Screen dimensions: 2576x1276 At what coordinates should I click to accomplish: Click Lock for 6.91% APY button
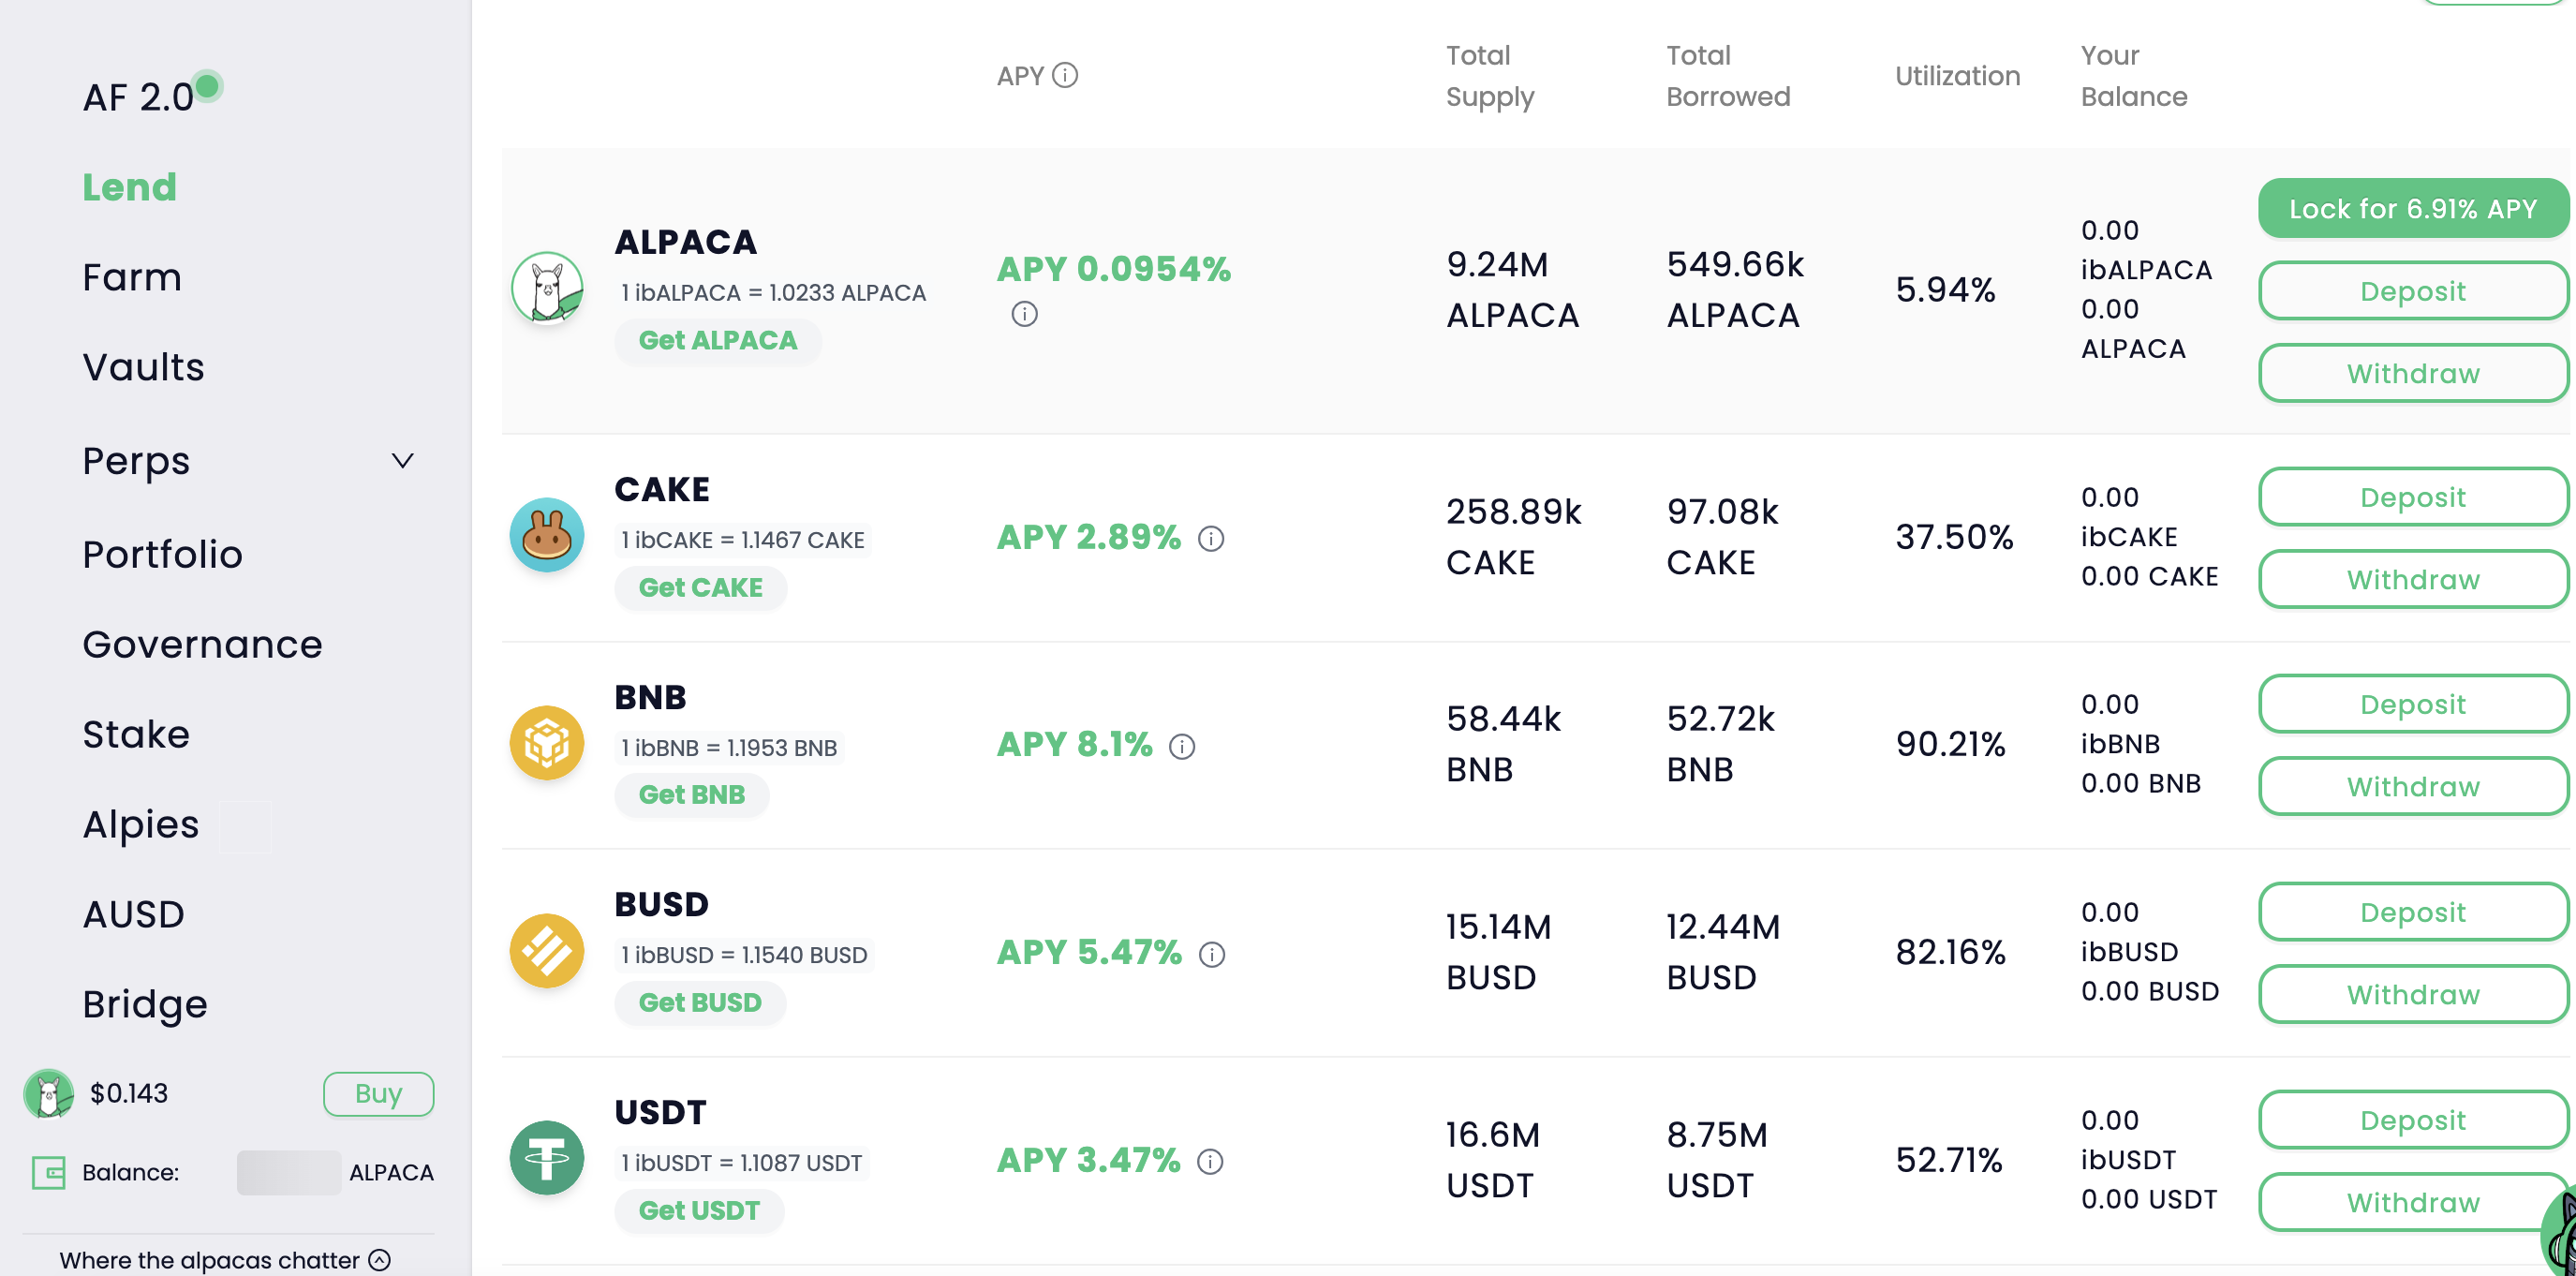(x=2412, y=208)
